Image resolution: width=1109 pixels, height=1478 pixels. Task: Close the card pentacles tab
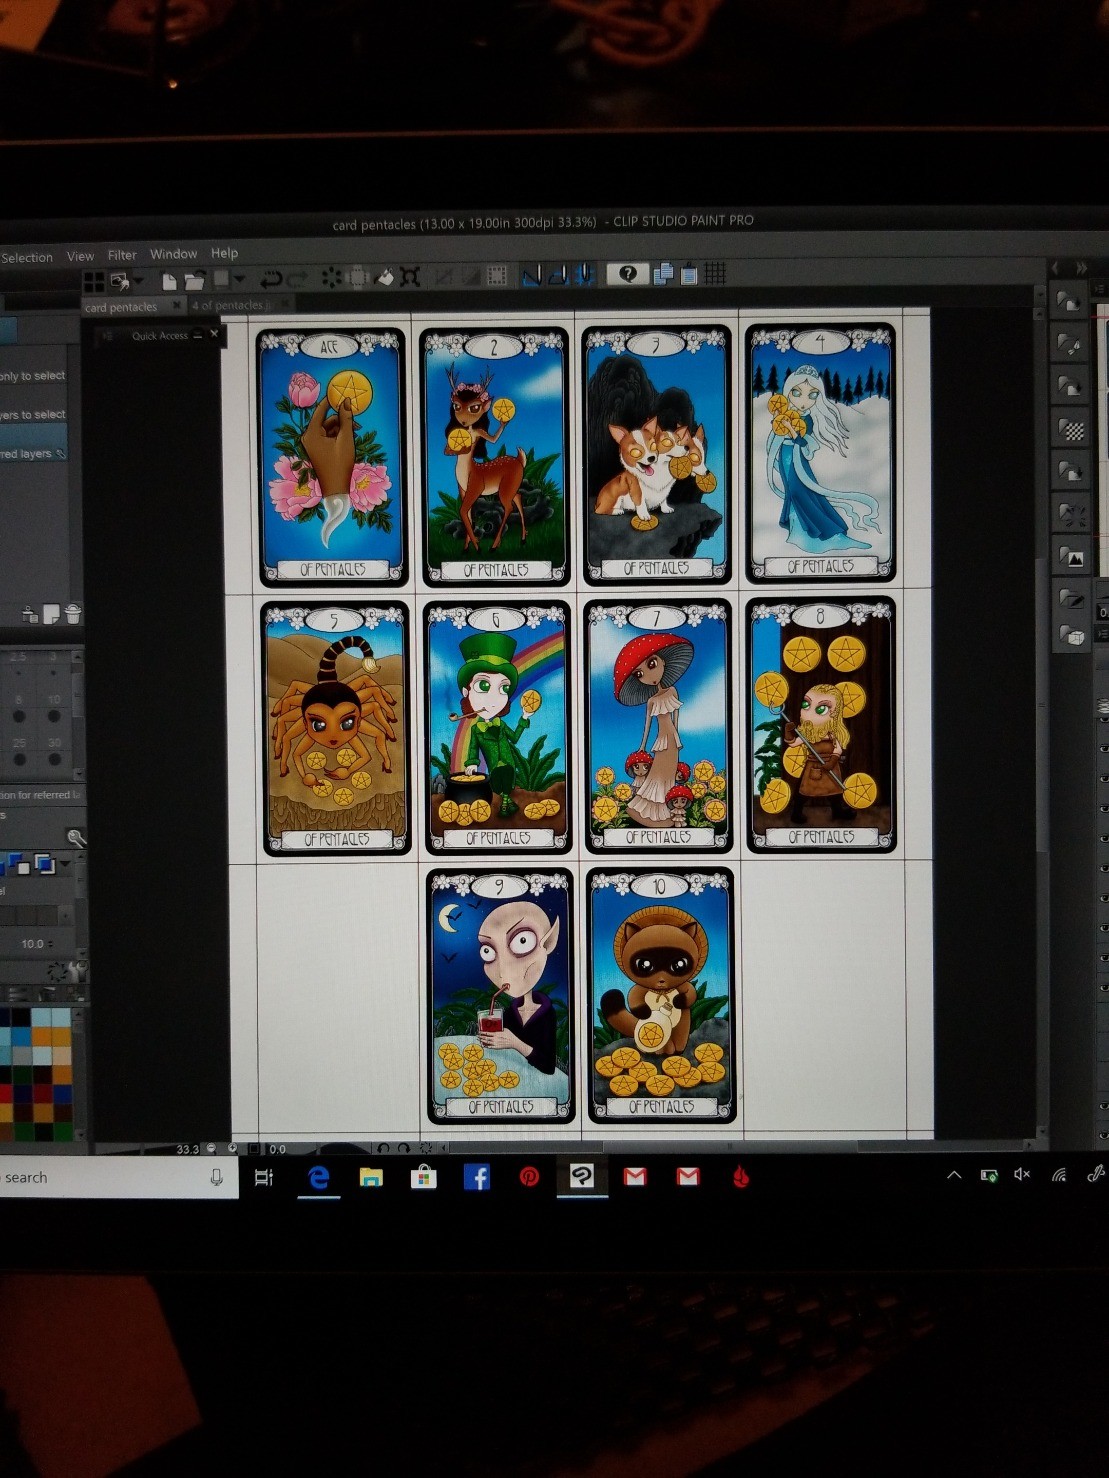(x=177, y=305)
